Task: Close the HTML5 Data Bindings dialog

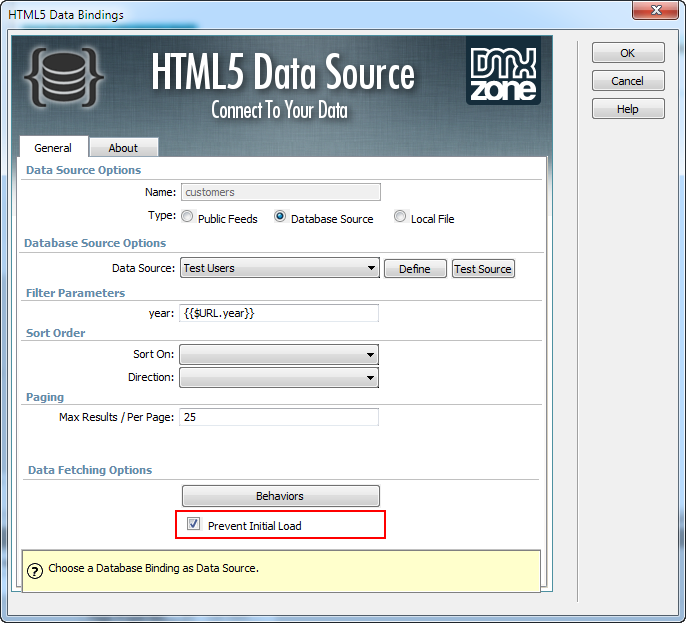Action: click(x=655, y=10)
